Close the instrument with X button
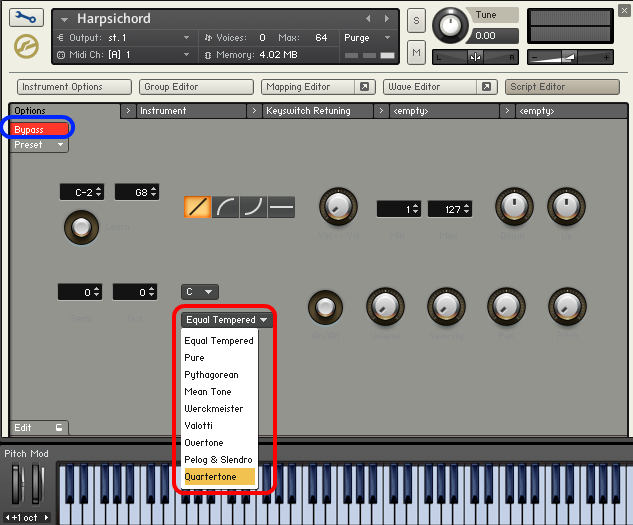Screen dimensions: 633x525 625,10
